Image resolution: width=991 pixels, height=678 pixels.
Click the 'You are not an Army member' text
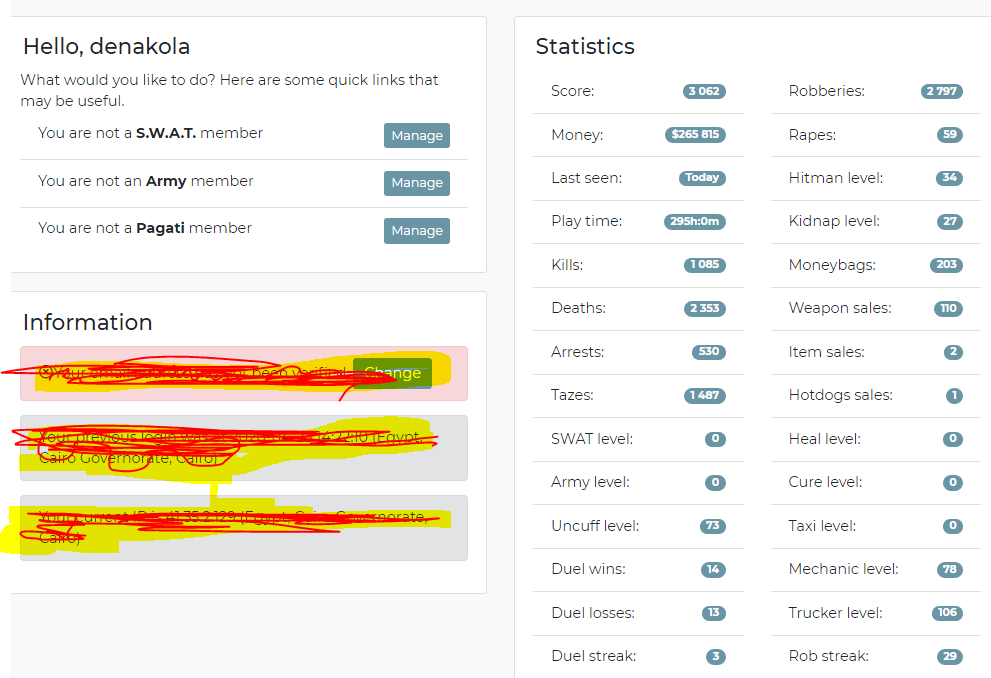click(145, 181)
